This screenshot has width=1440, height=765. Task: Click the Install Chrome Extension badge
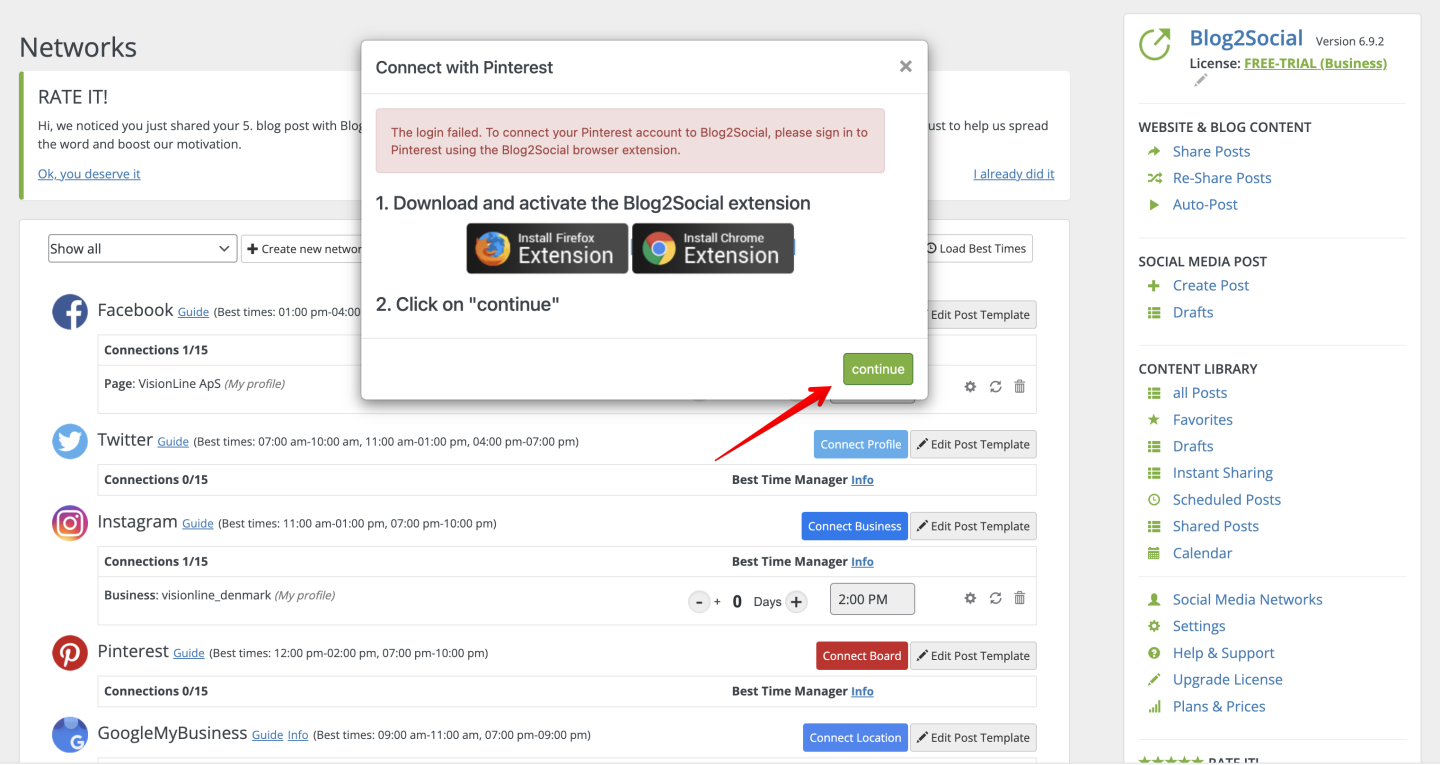point(713,248)
